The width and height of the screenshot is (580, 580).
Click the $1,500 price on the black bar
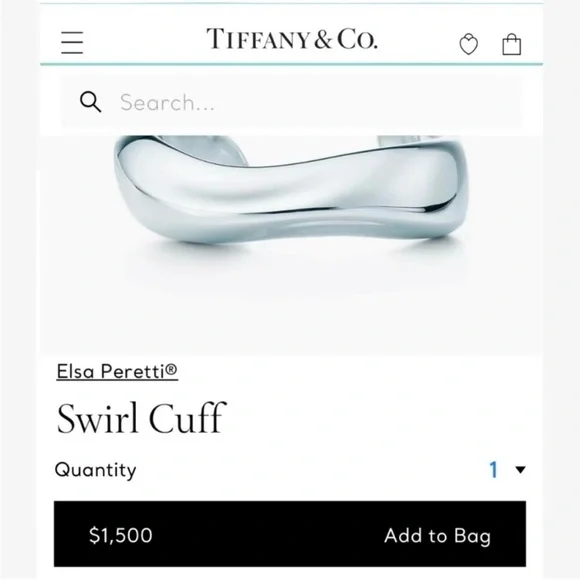tap(121, 535)
